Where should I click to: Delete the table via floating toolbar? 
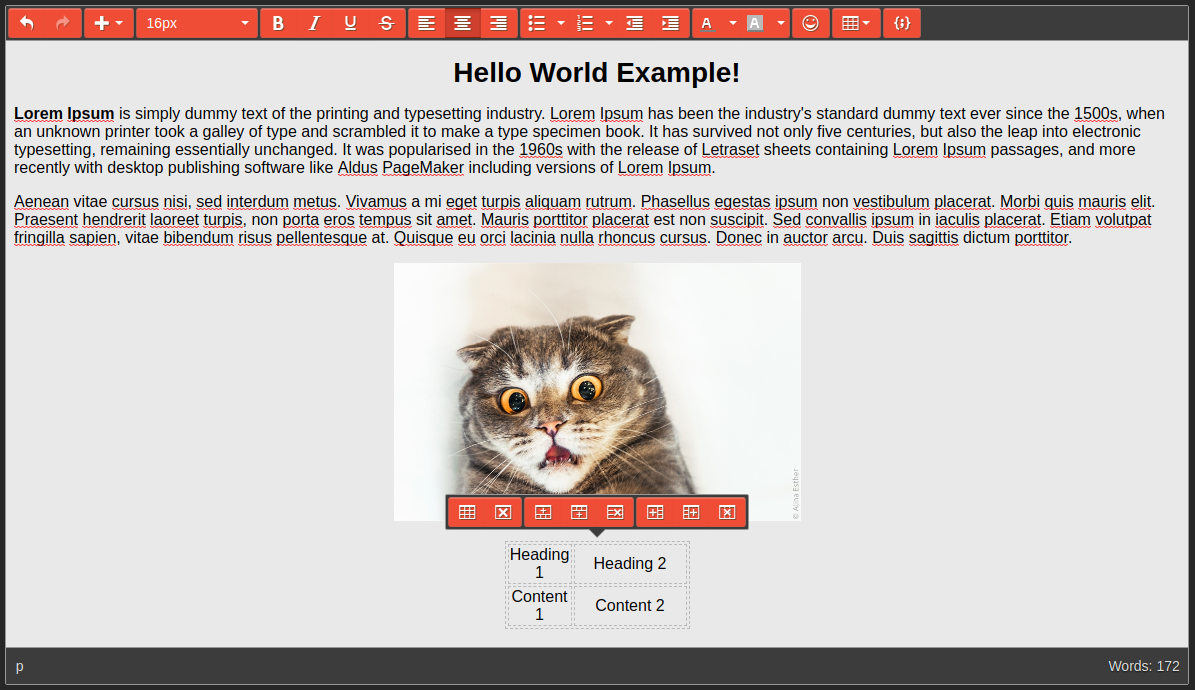tap(503, 512)
